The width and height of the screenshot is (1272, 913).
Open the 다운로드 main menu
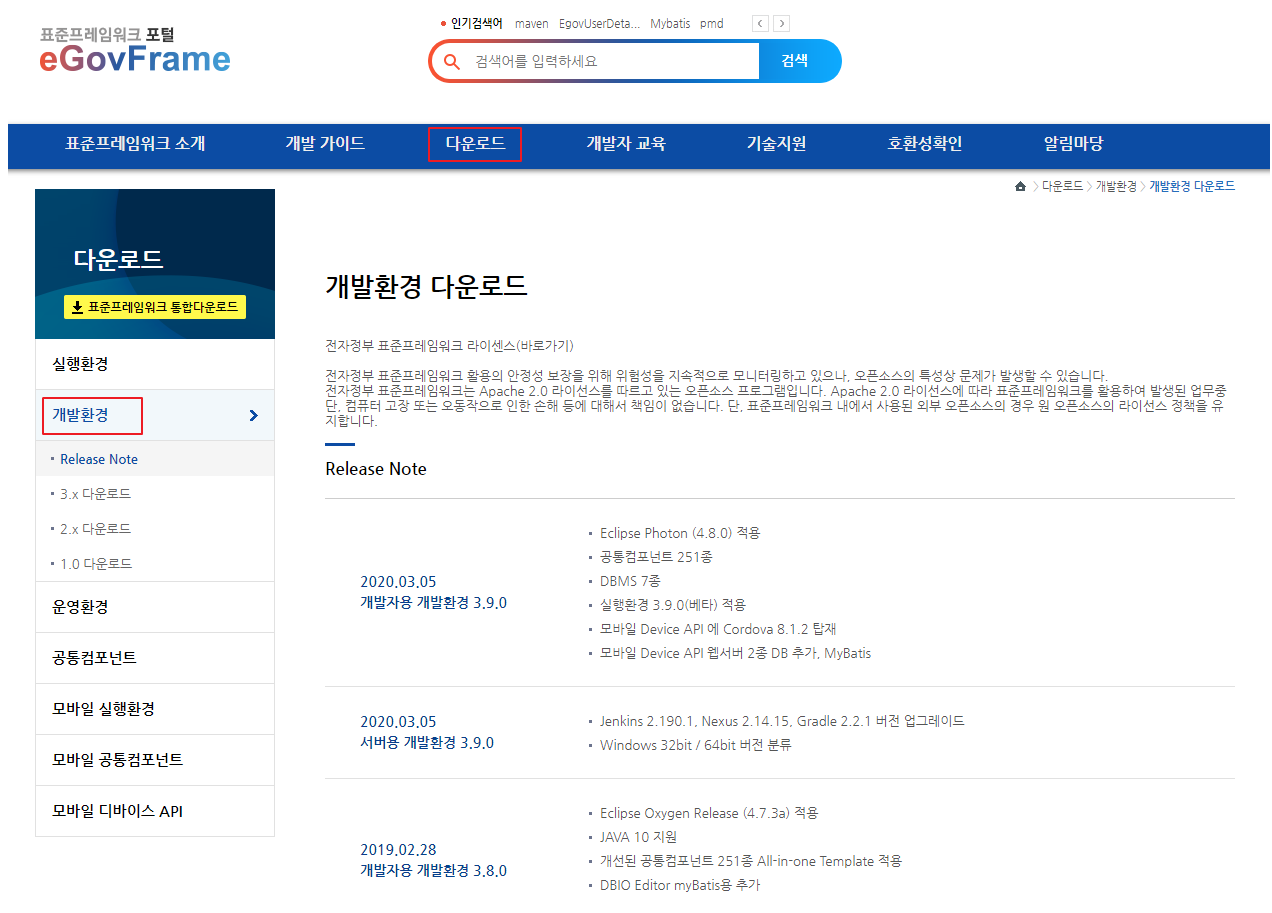click(x=475, y=144)
